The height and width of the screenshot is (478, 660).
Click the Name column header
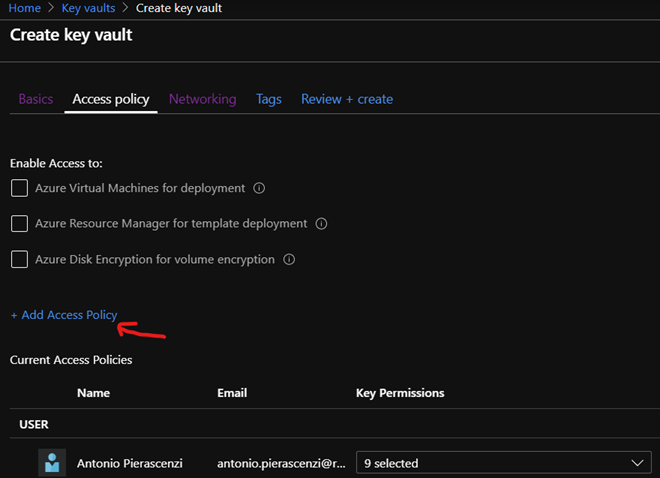[93, 393]
